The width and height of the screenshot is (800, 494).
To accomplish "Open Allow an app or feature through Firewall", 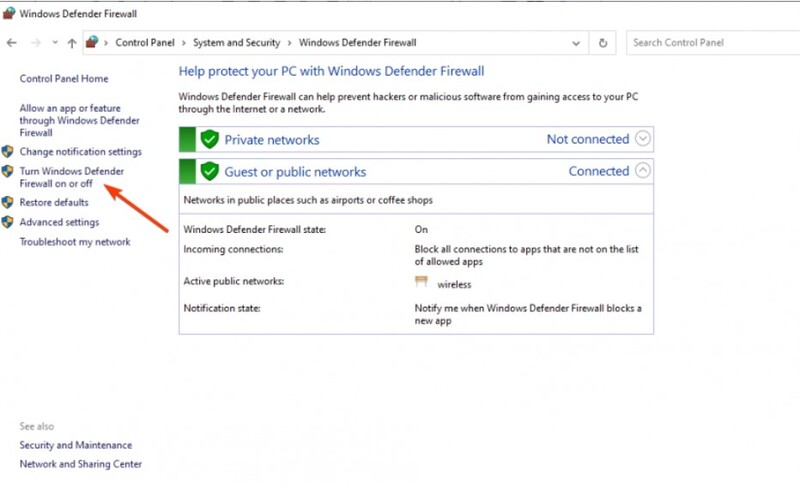I will click(80, 120).
